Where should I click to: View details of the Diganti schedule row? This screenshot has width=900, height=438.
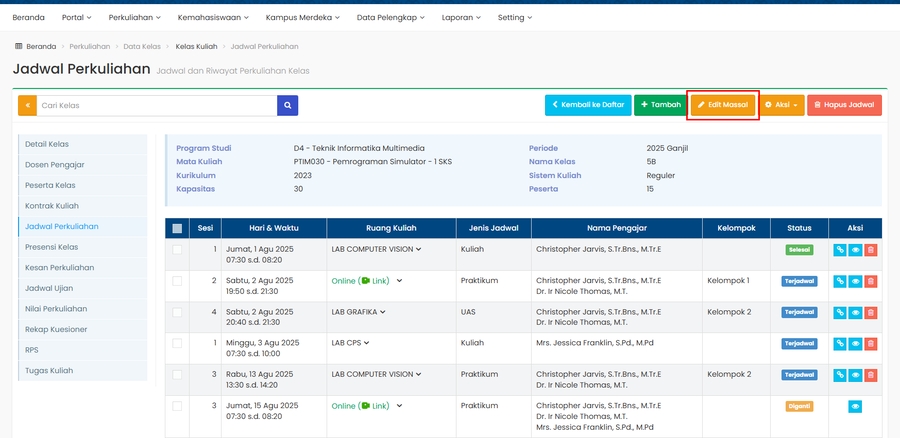click(x=855, y=407)
